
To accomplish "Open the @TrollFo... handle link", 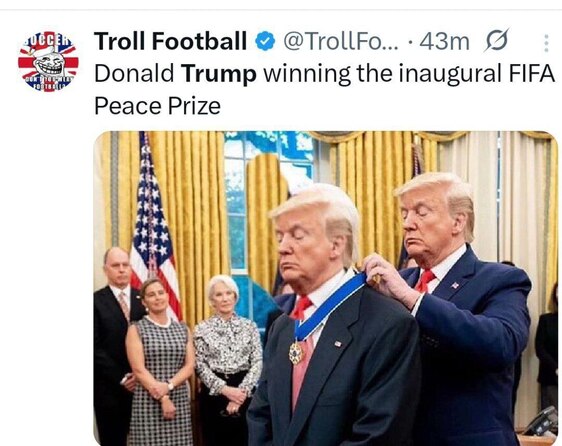I will [x=341, y=41].
